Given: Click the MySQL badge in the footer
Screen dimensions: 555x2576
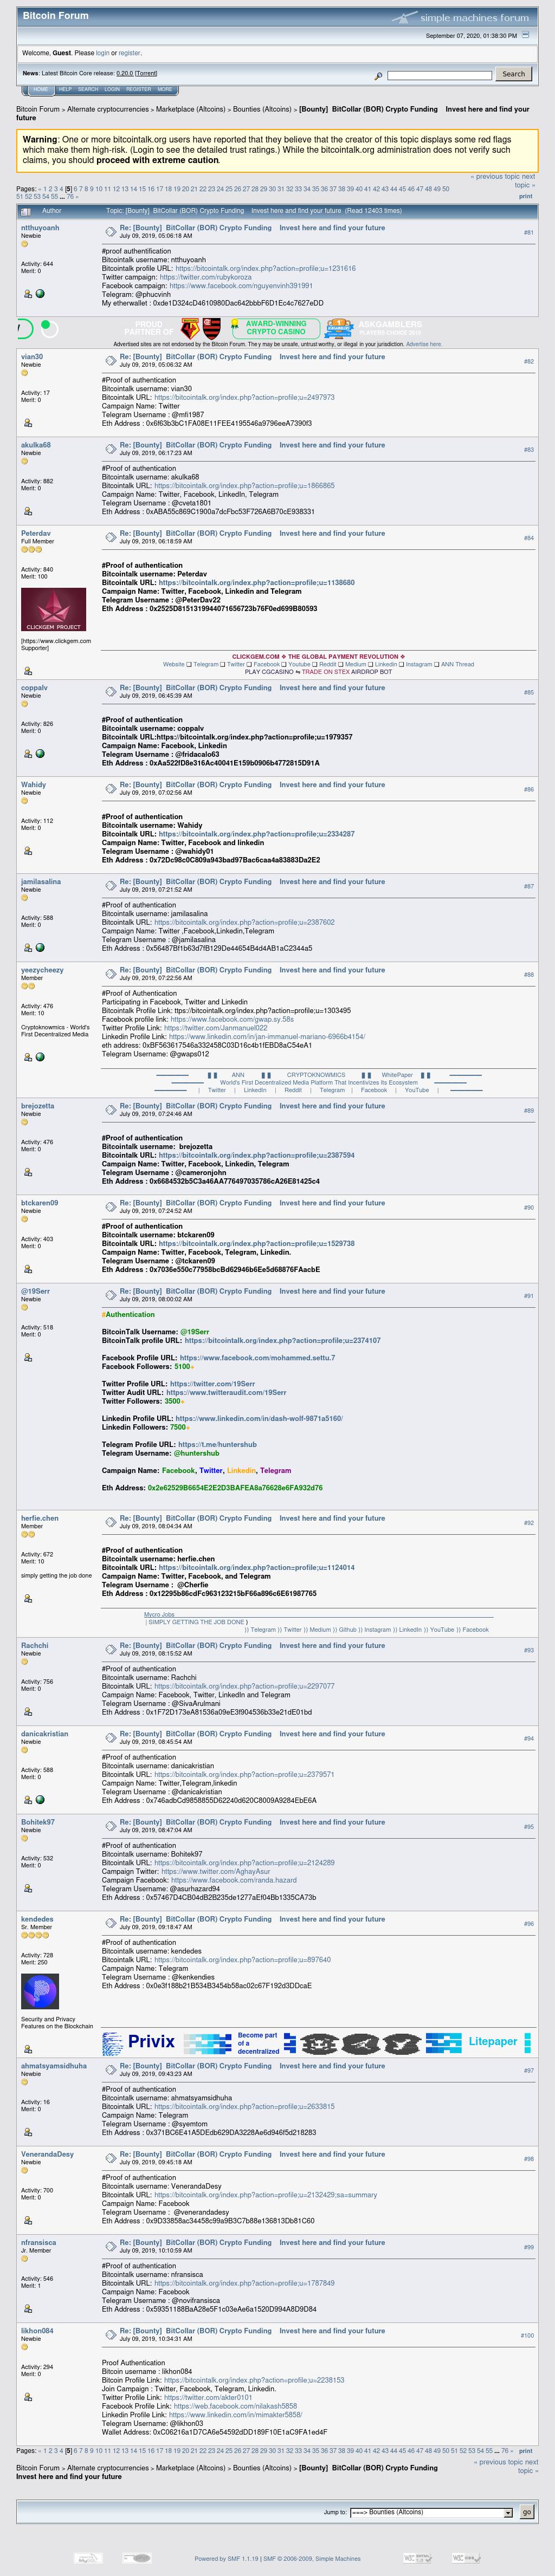Looking at the screenshot, I should click(x=88, y=2558).
